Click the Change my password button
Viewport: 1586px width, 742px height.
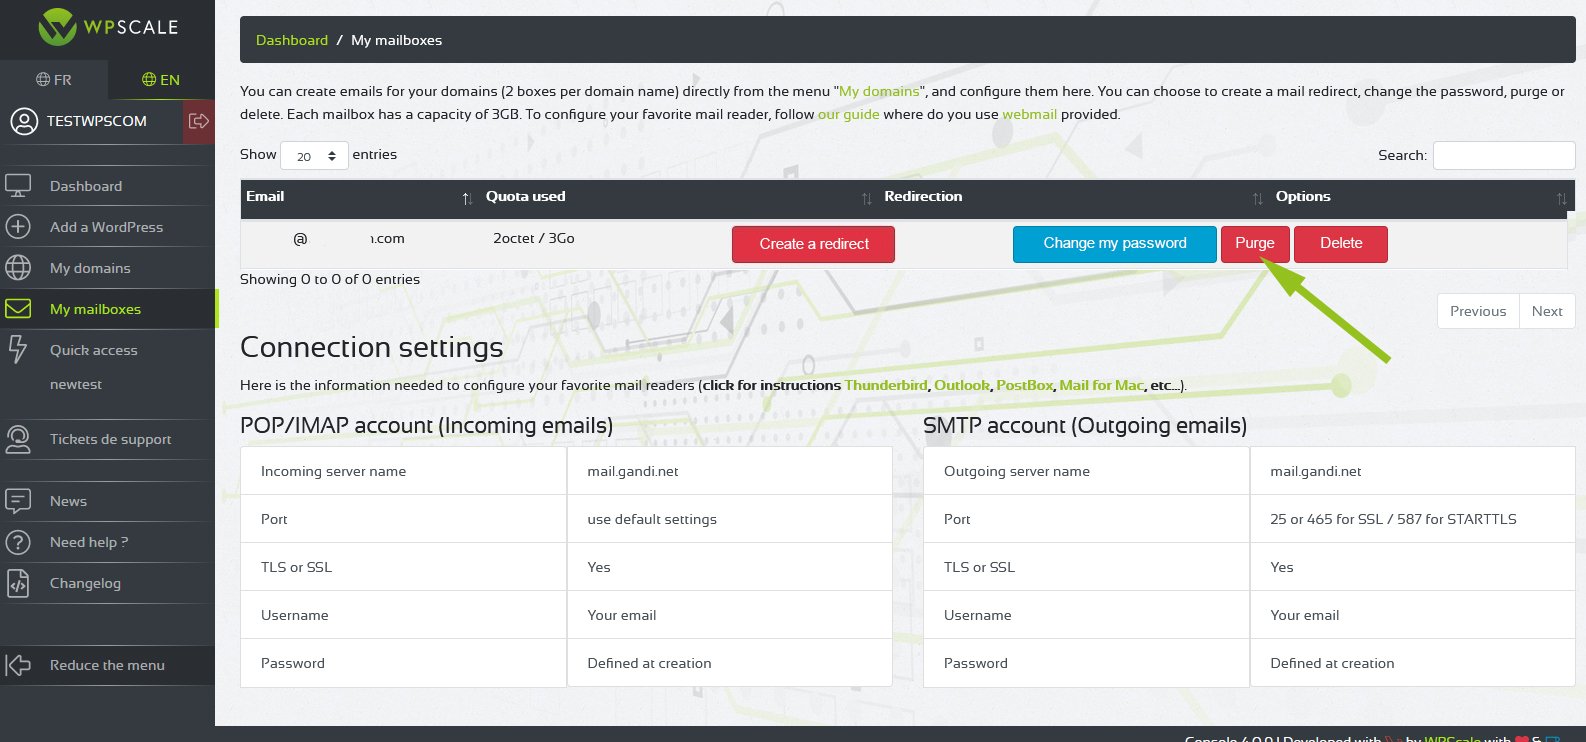1114,244
